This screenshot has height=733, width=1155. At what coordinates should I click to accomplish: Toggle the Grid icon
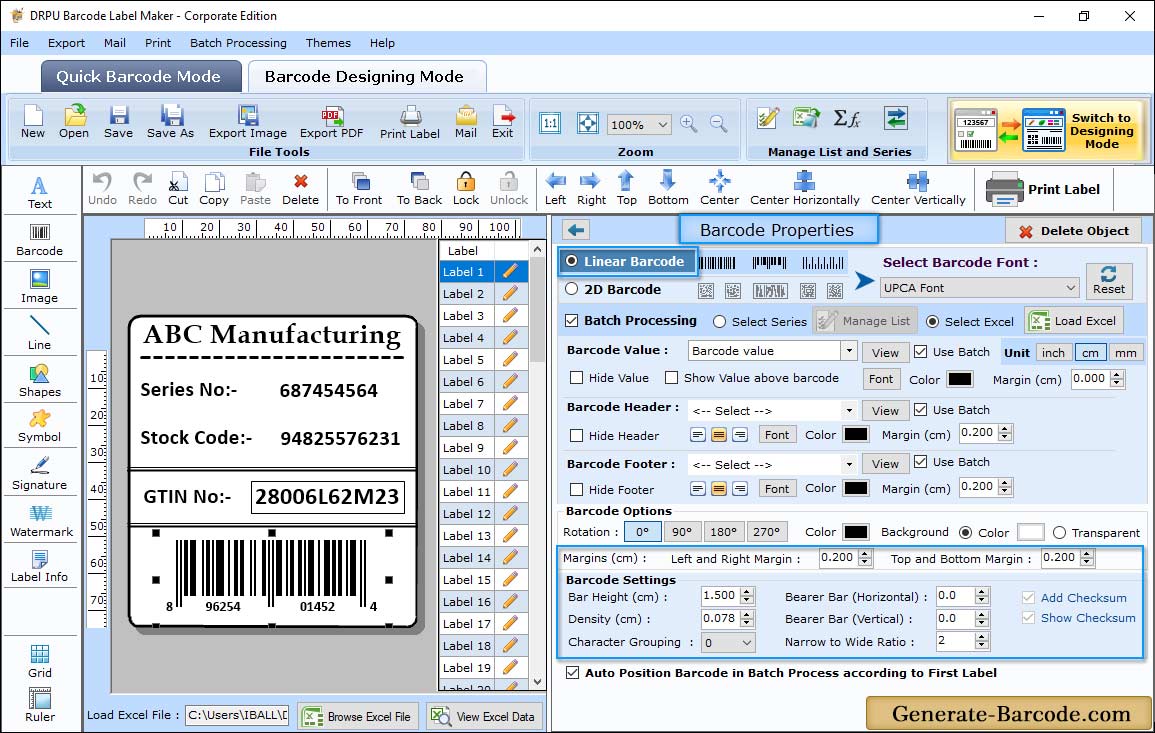point(40,662)
